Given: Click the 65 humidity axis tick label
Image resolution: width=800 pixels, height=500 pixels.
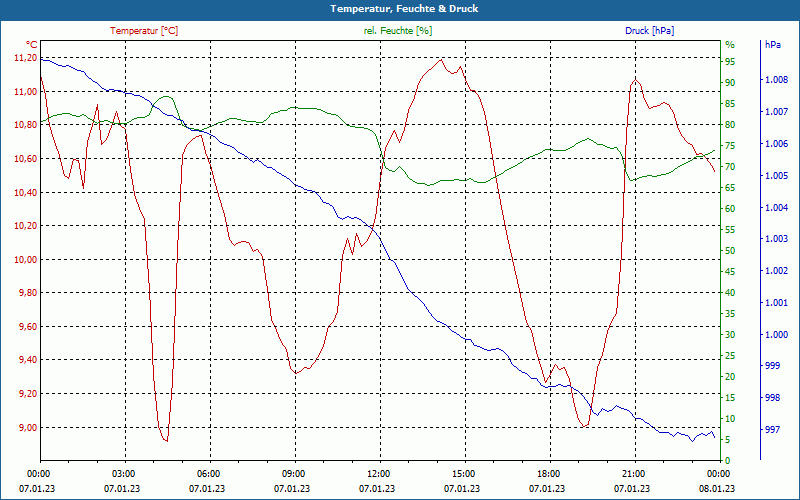Looking at the screenshot, I should (x=730, y=188).
